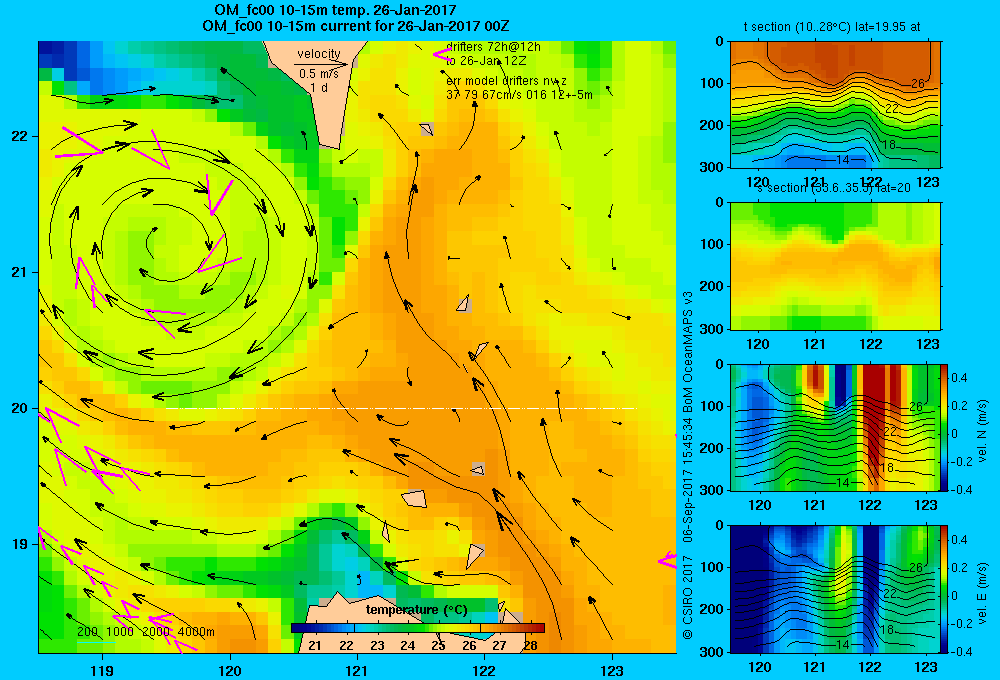Click the 28 value on temperature colorbar
The width and height of the screenshot is (1000, 680).
click(531, 645)
